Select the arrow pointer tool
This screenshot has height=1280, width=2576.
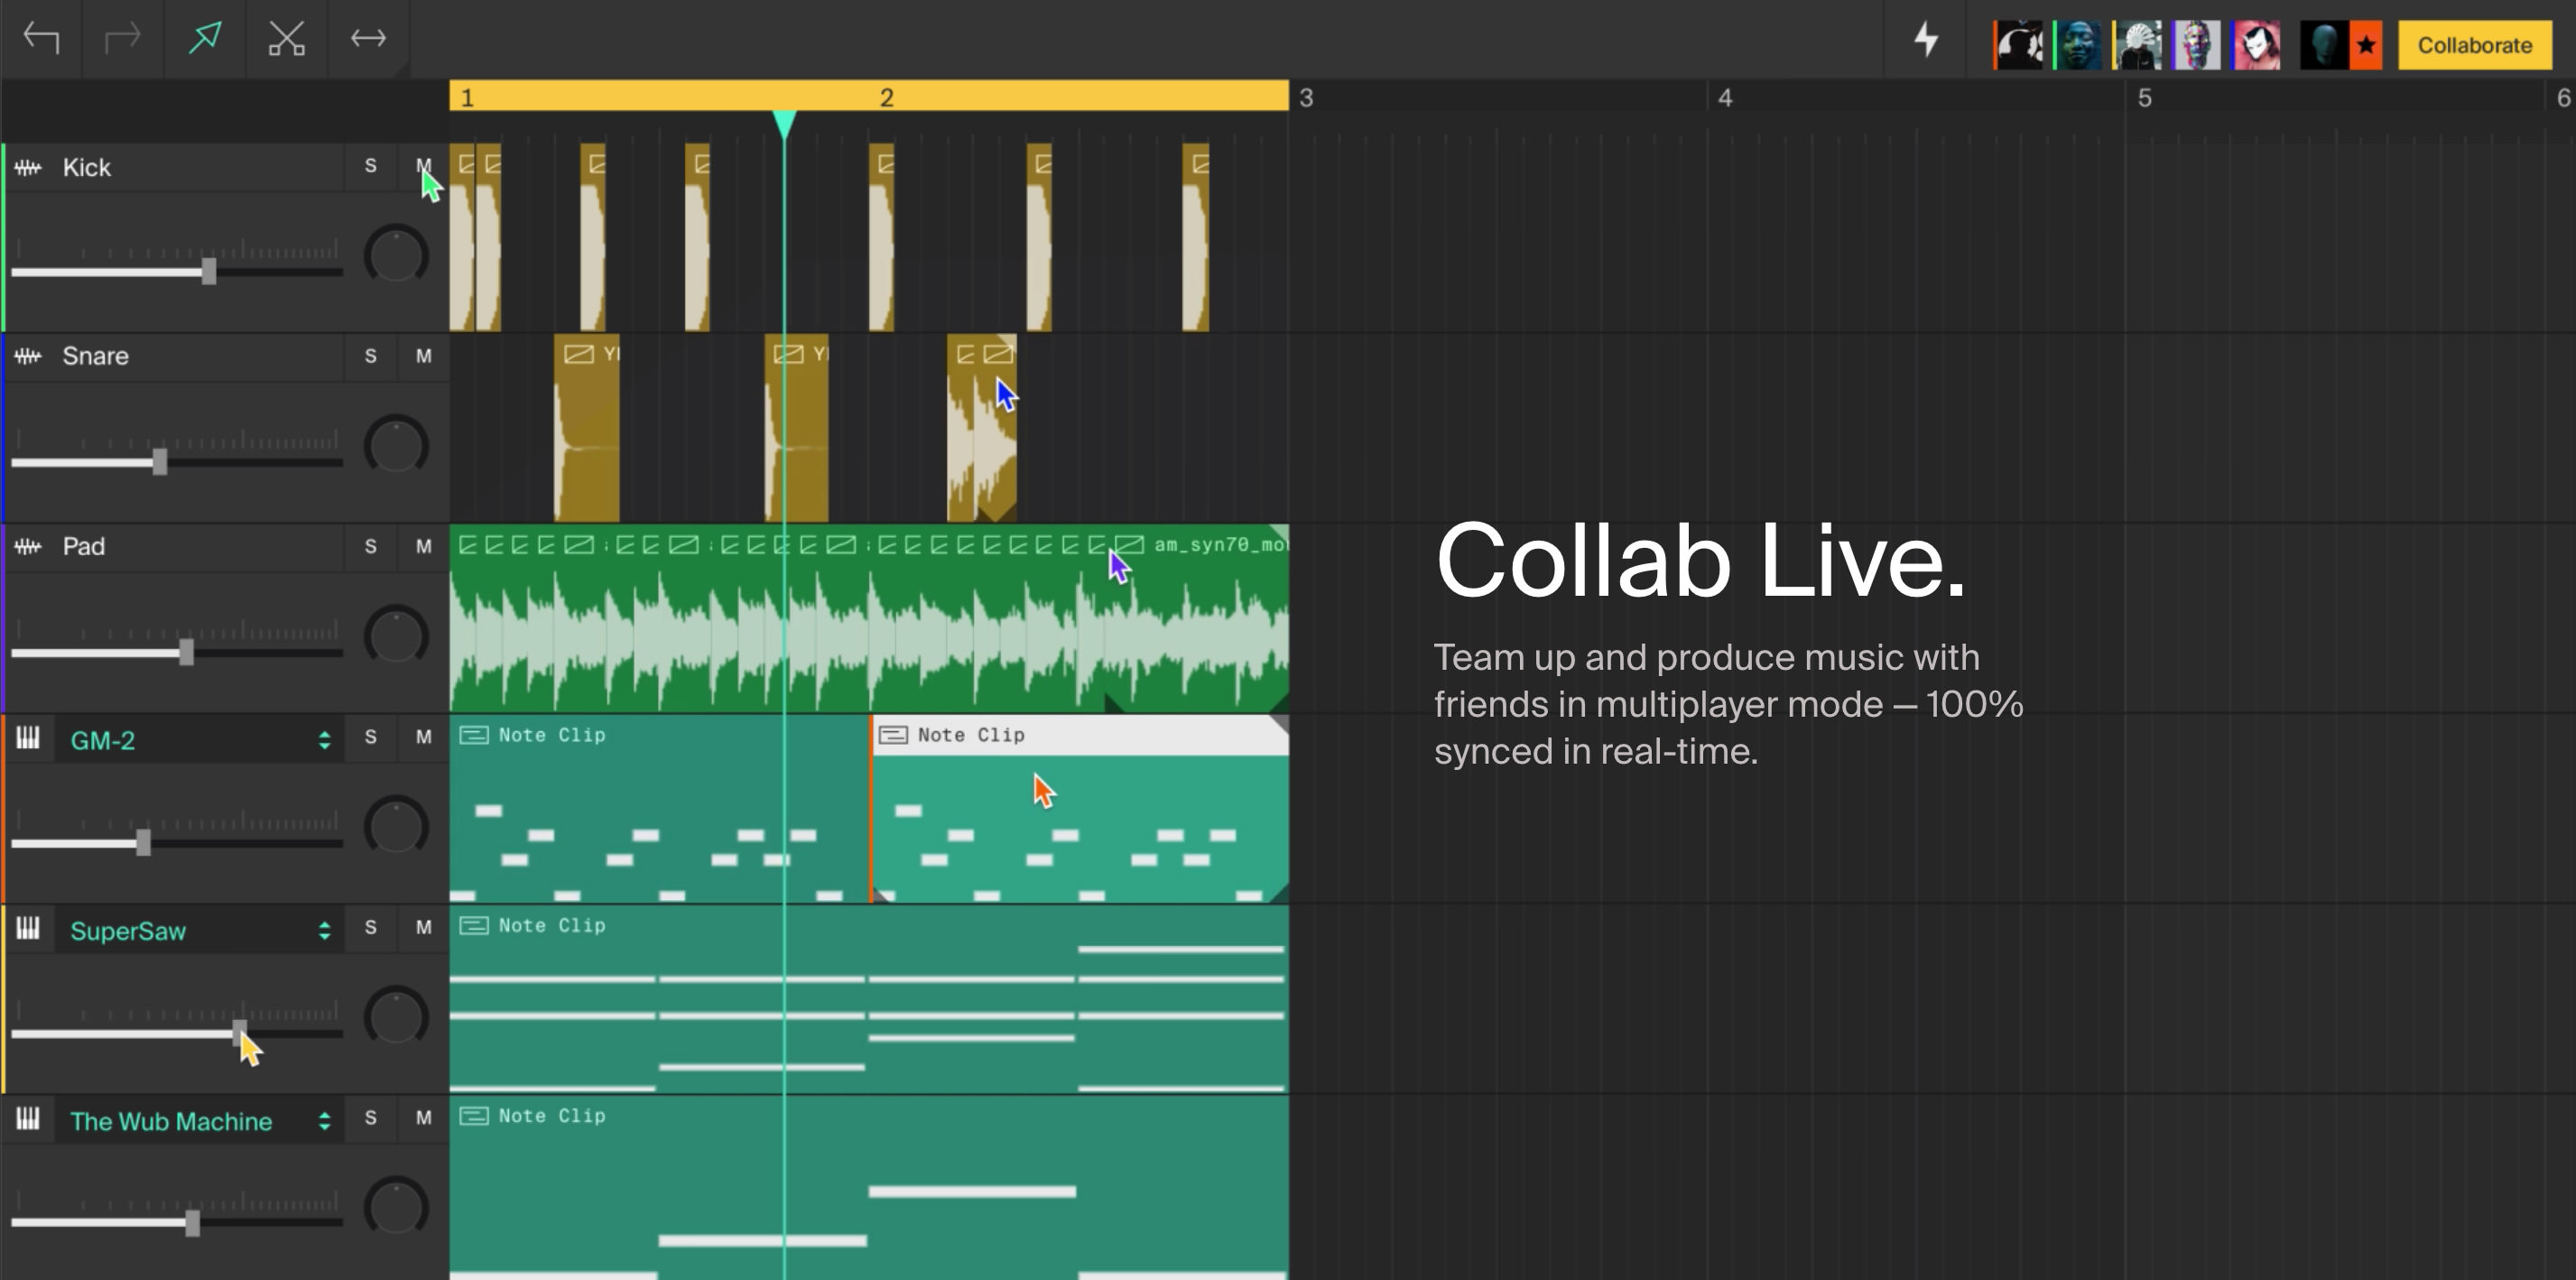[205, 38]
